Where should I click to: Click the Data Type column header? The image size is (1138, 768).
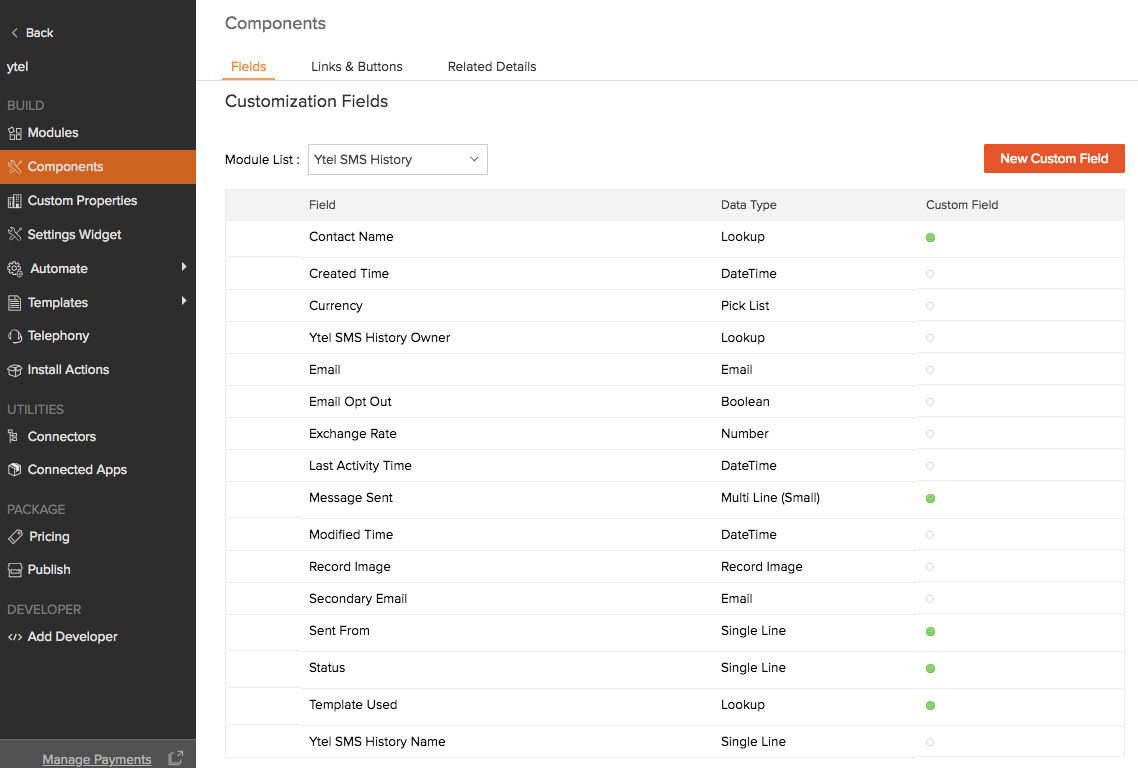748,205
